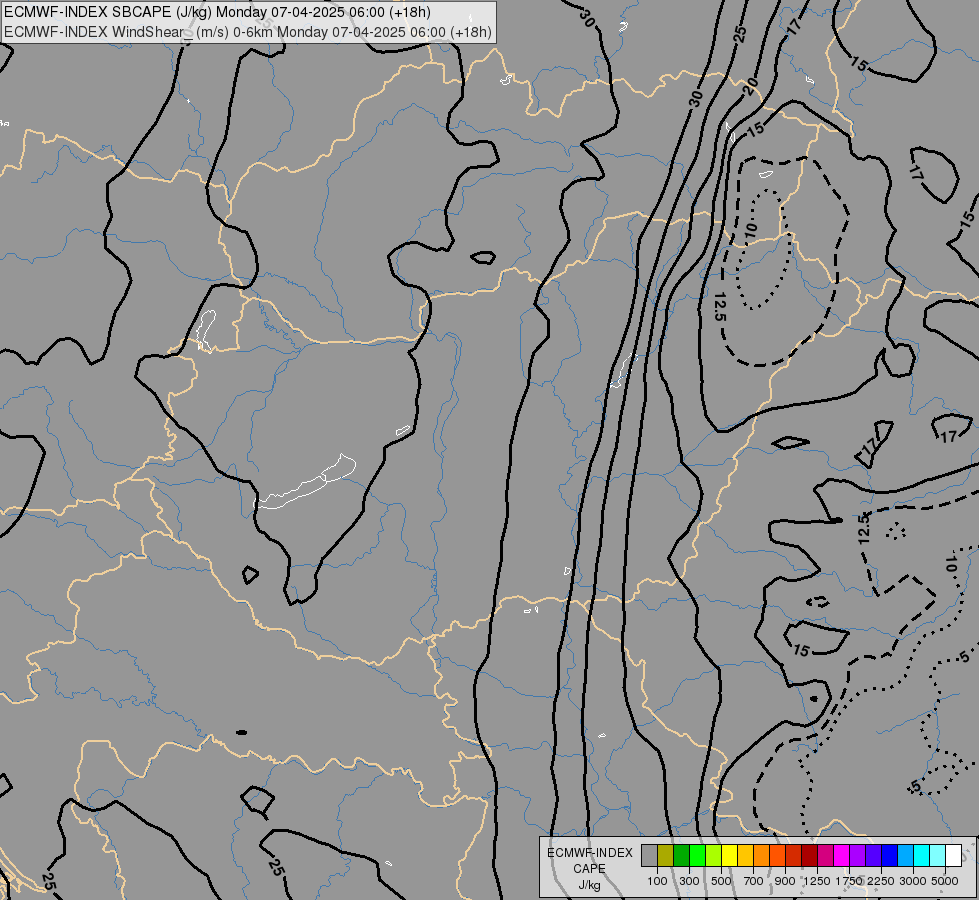This screenshot has width=979, height=900.
Task: Click the 1750 legend tick label
Action: [849, 881]
